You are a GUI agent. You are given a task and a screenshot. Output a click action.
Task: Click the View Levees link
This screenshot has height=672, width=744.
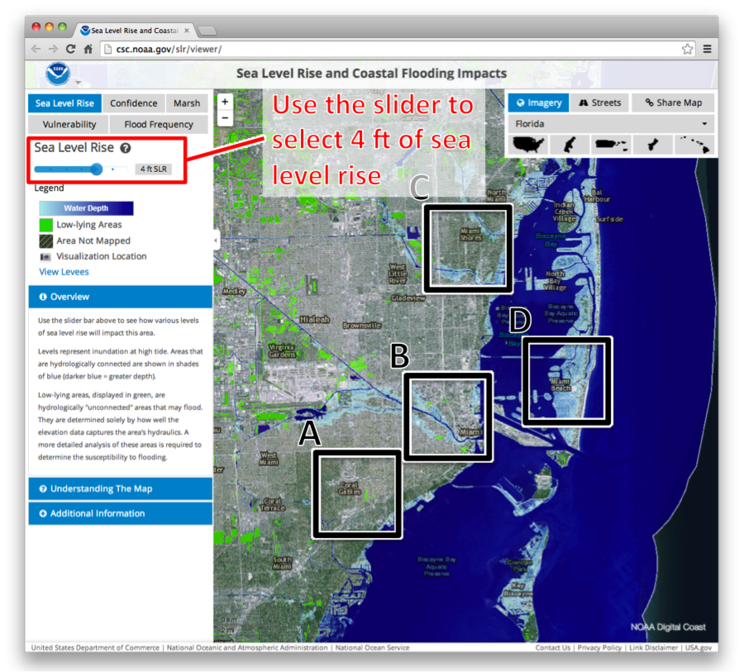[x=63, y=272]
